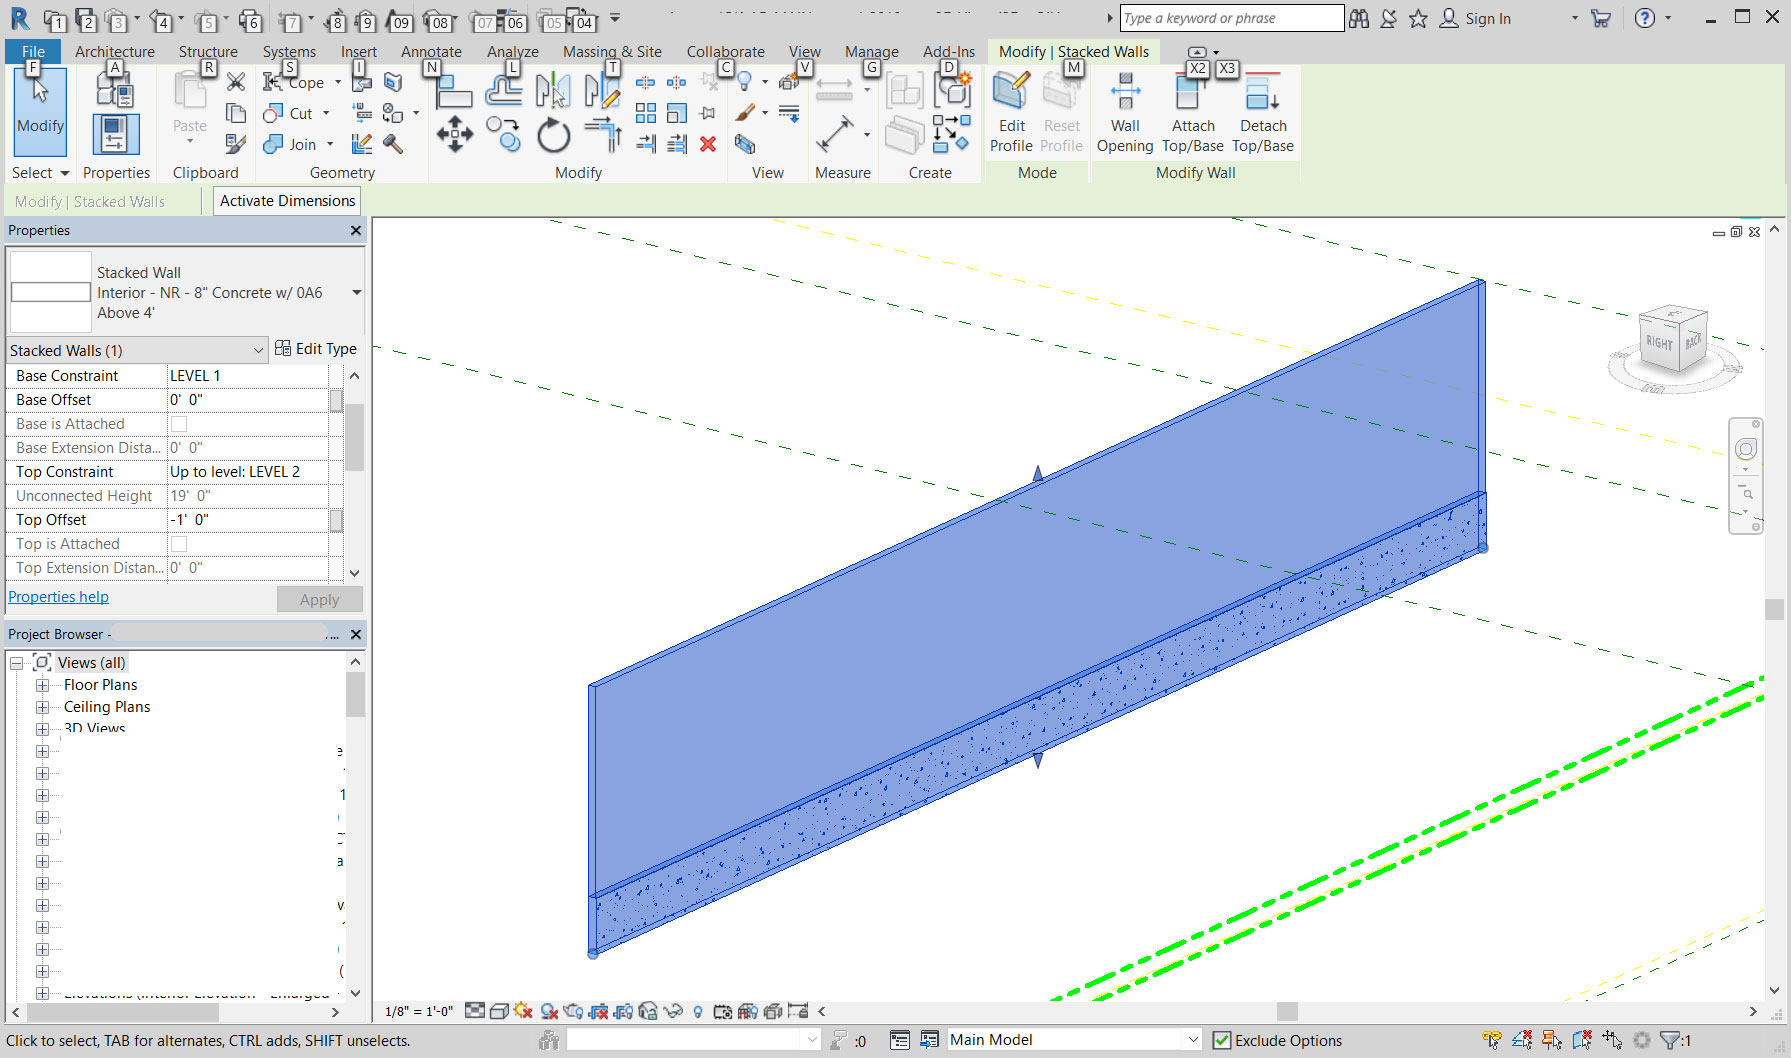Open Temporary Hide/Isolate glasses on view bar

pyautogui.click(x=672, y=1011)
